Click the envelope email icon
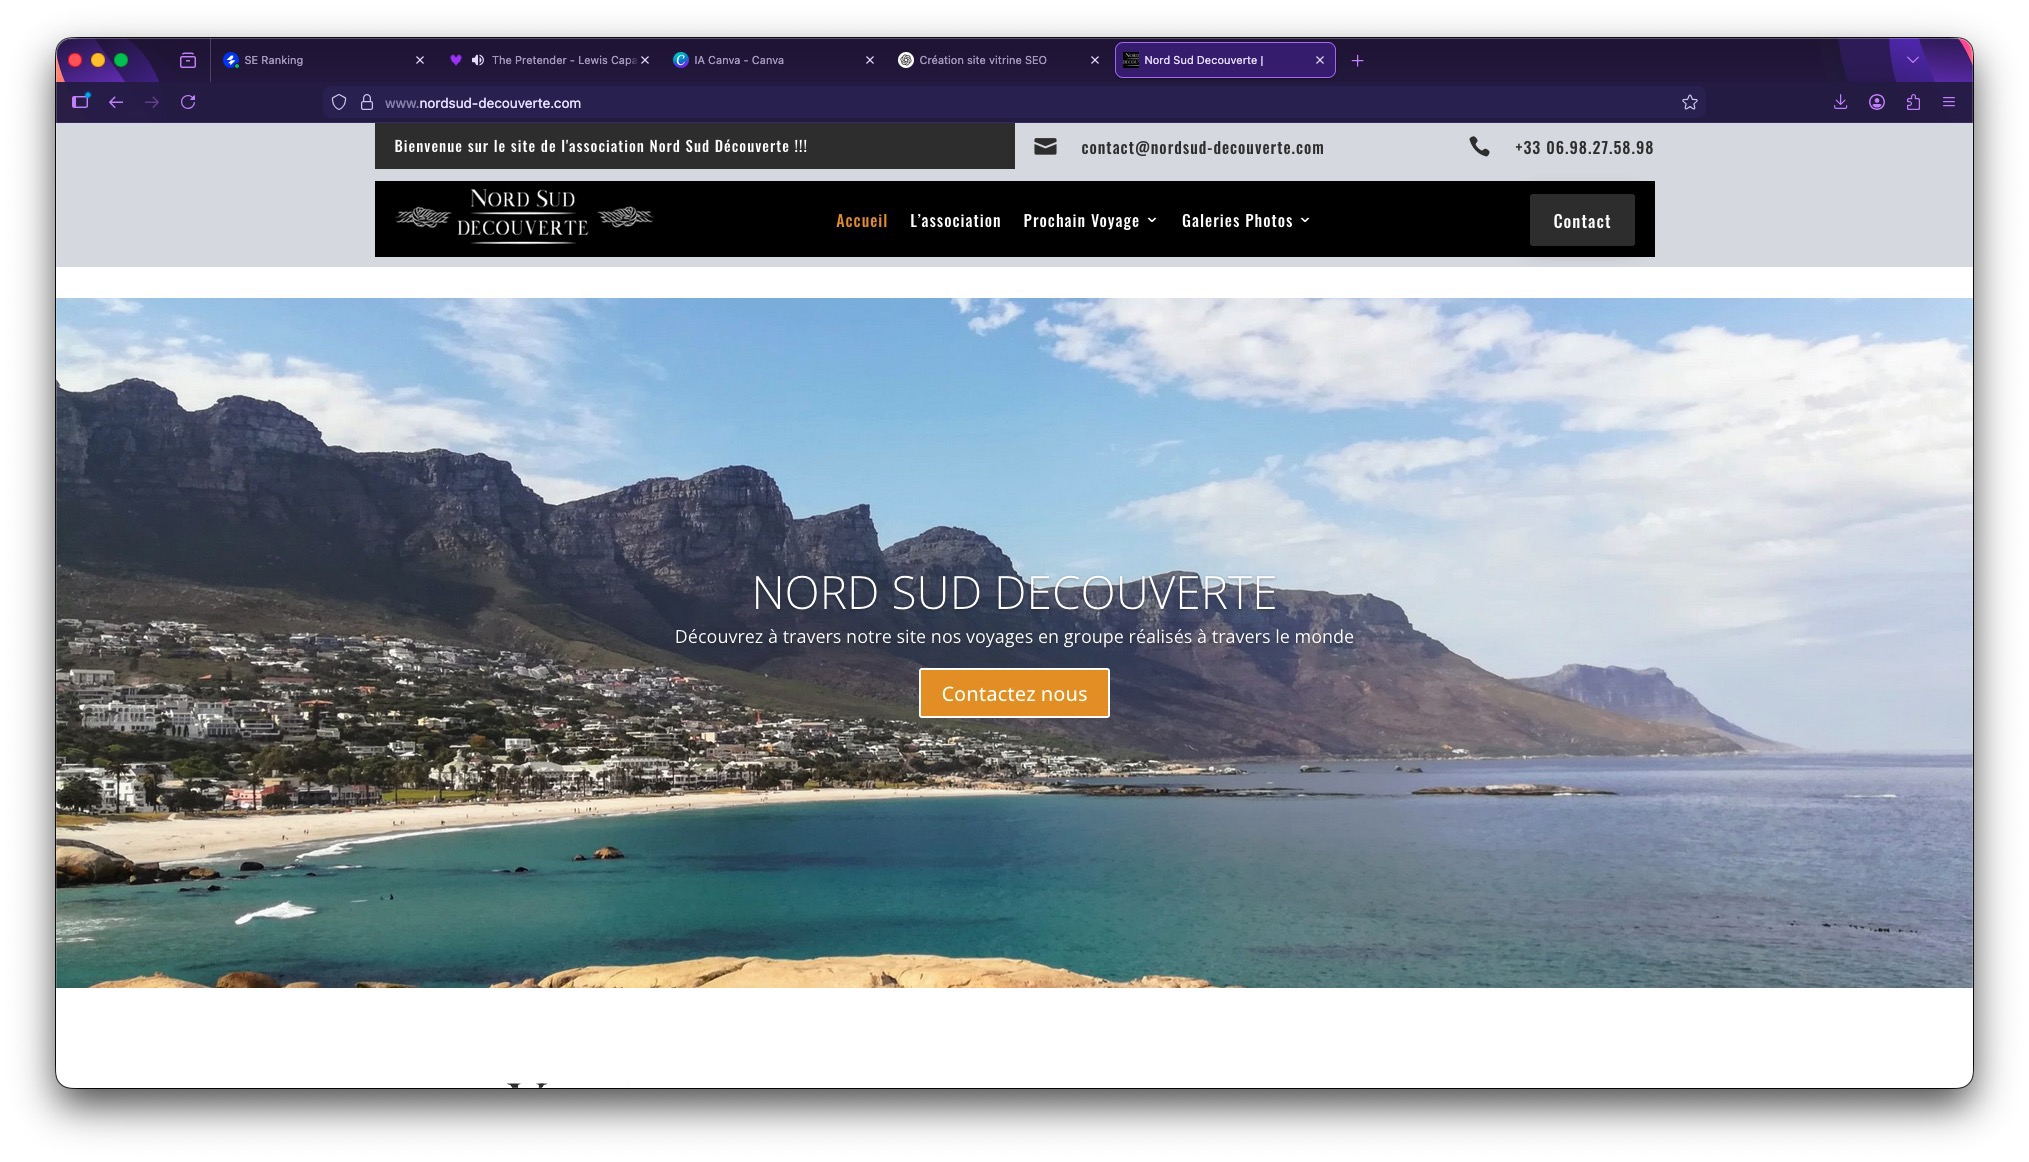 click(1045, 147)
